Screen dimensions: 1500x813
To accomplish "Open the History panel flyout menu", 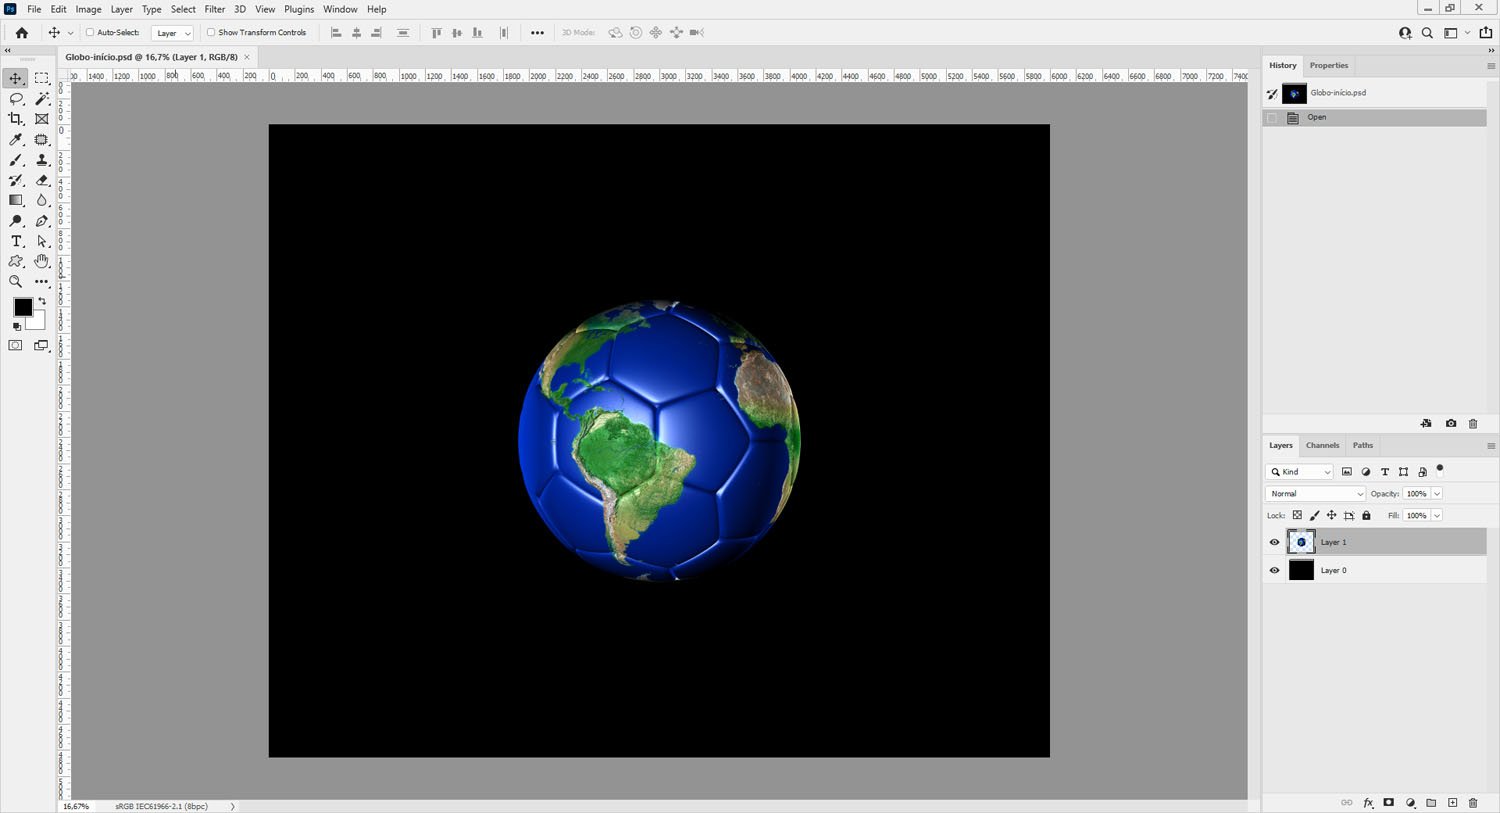I will click(x=1491, y=66).
